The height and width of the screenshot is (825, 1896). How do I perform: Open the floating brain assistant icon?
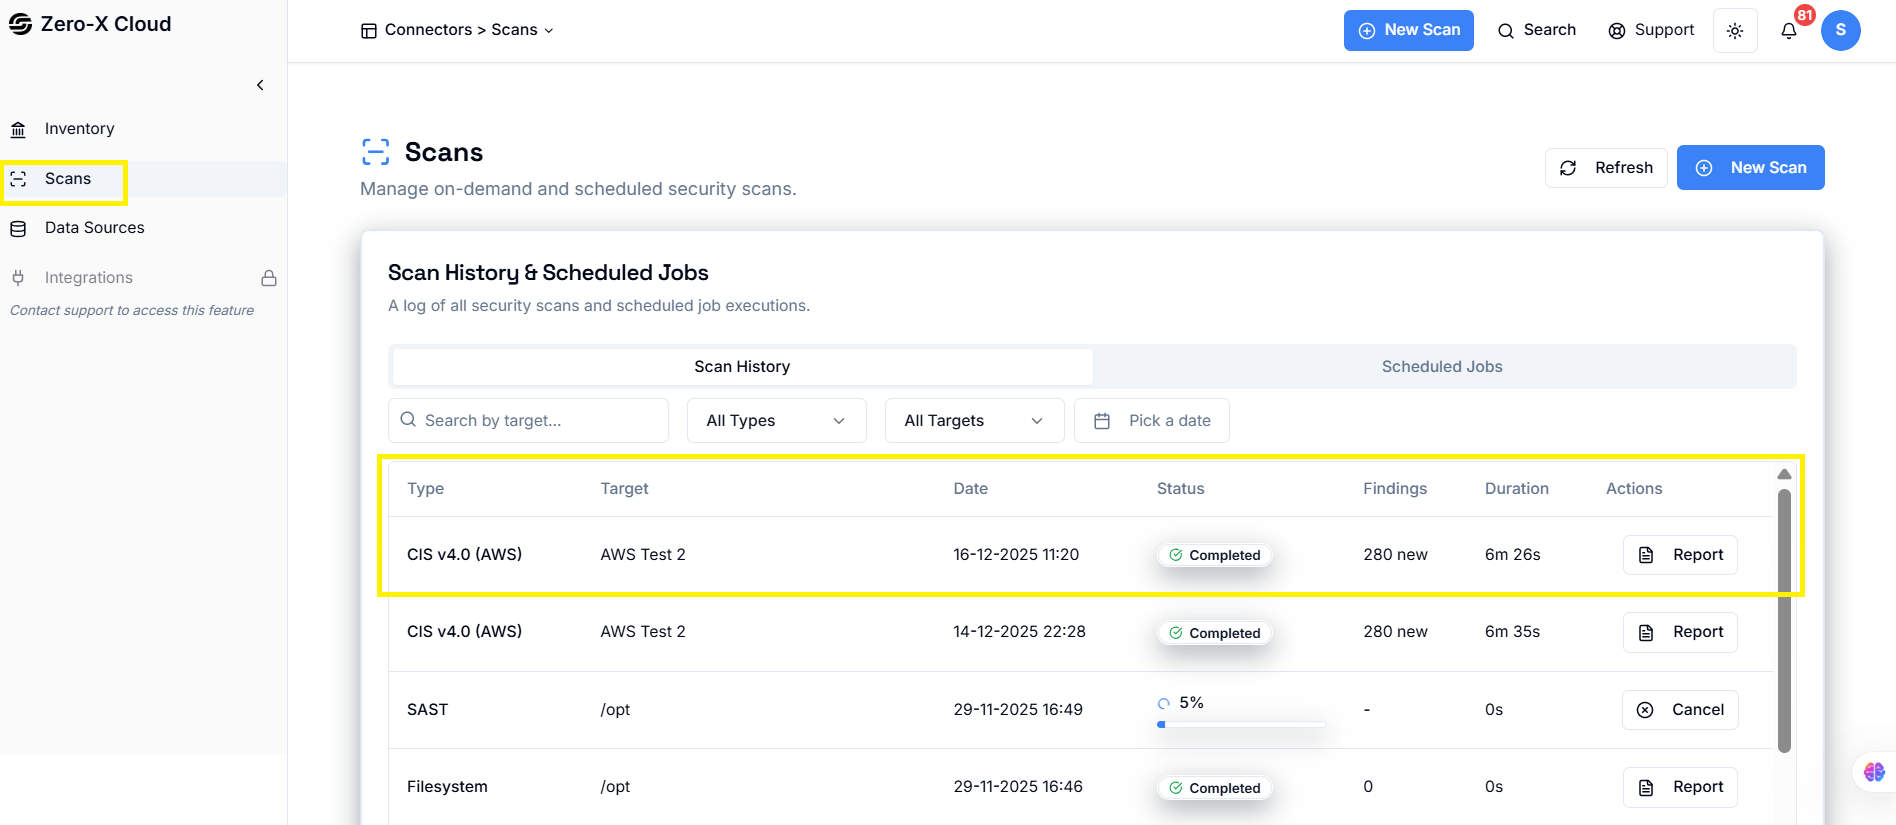click(1874, 772)
